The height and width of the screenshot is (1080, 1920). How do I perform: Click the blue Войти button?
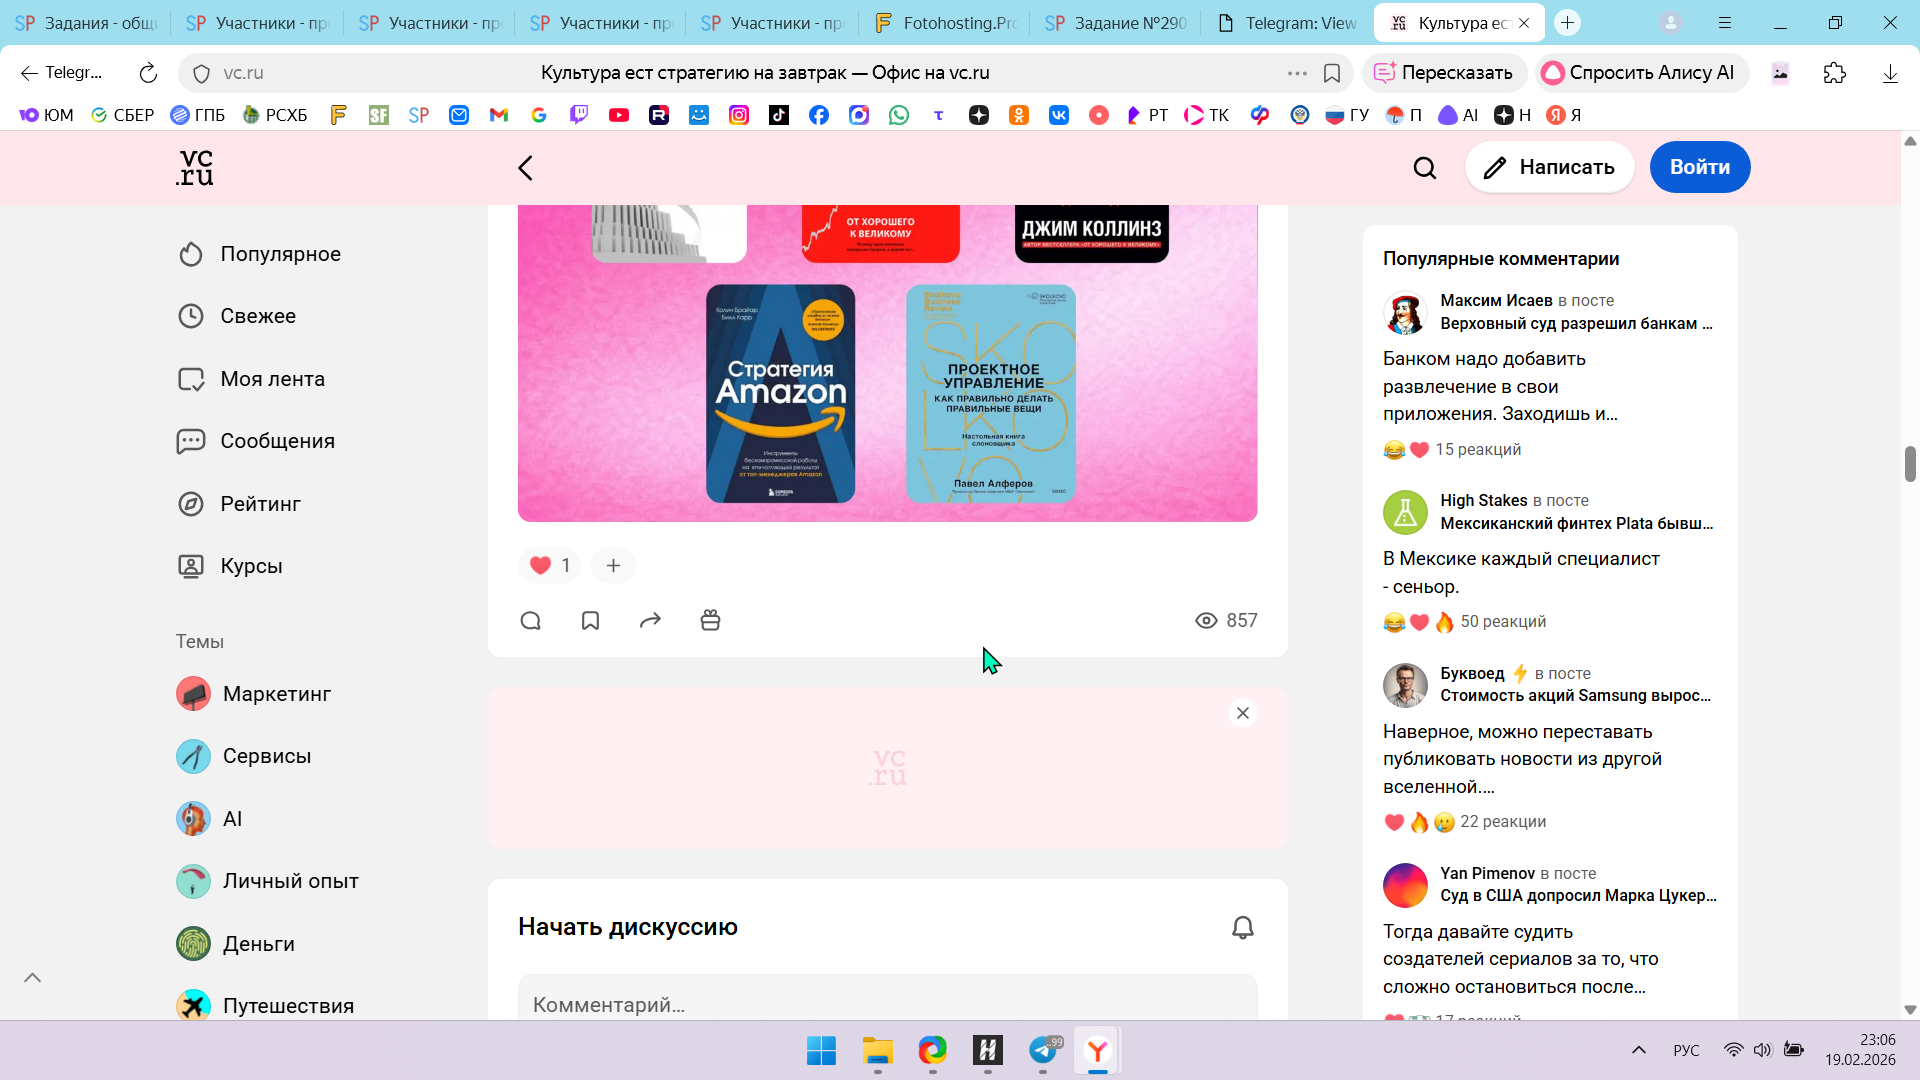click(1699, 167)
